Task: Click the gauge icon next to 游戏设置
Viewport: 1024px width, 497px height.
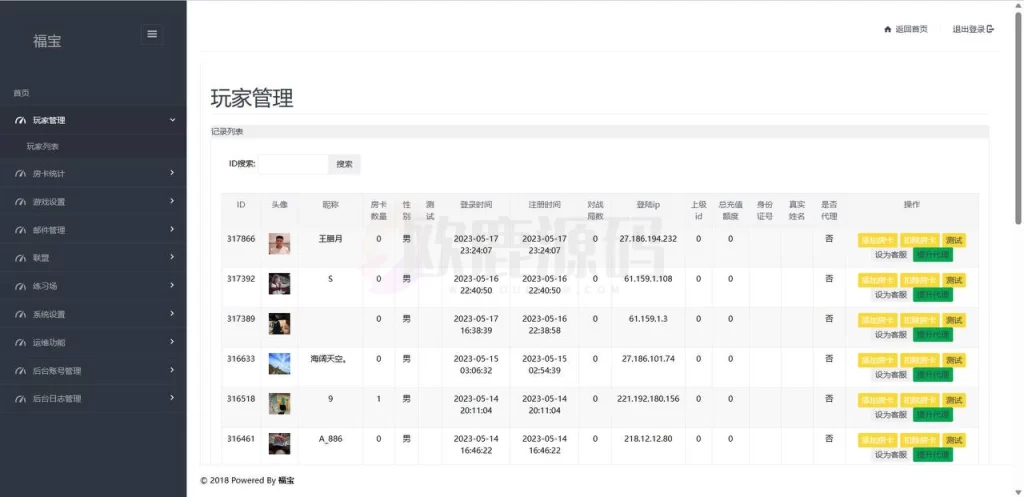Action: pyautogui.click(x=20, y=202)
